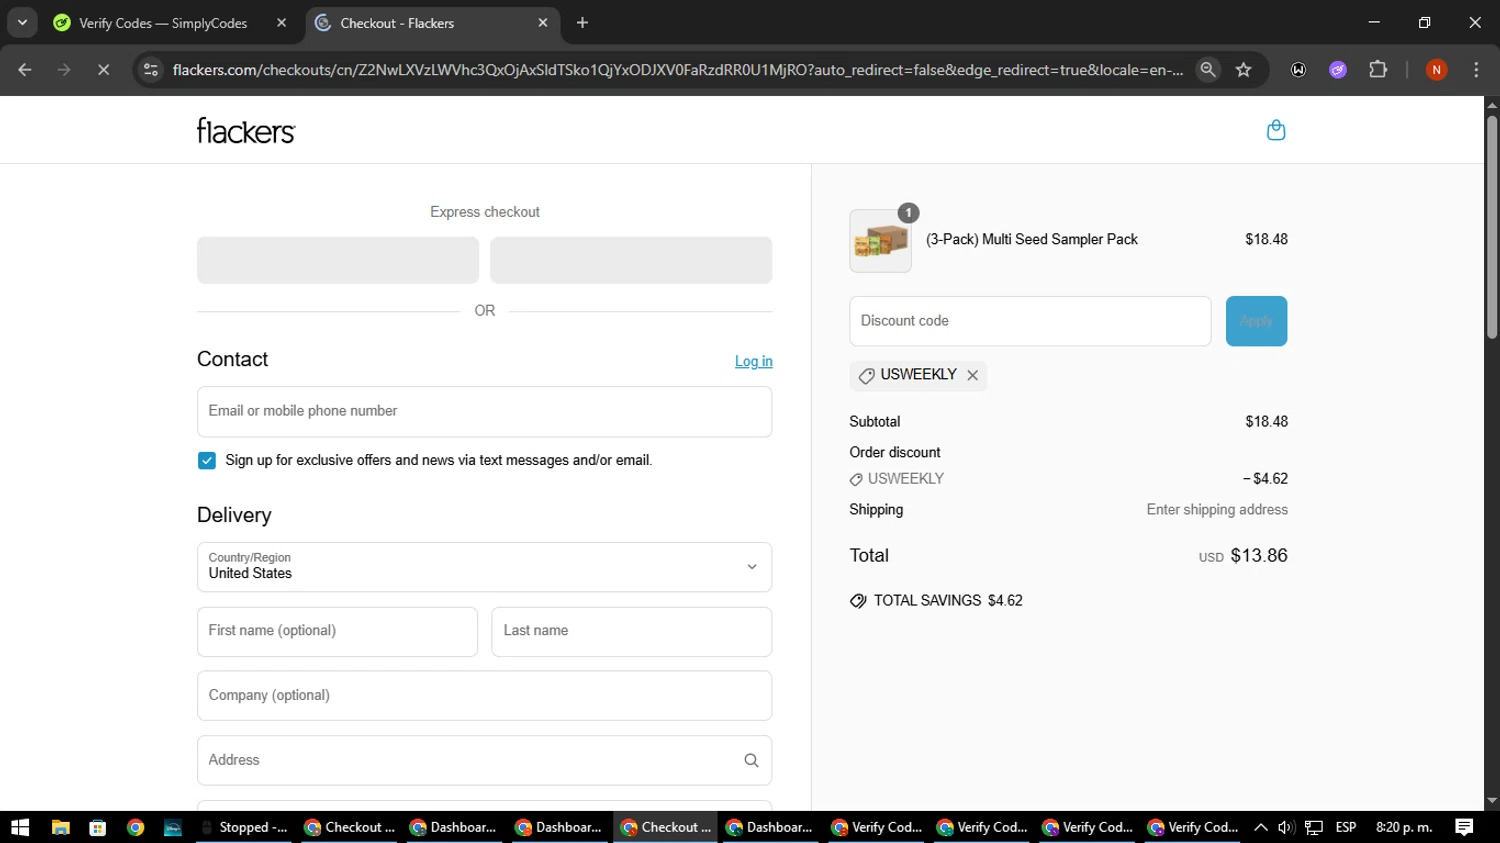Click the Log in link
Image resolution: width=1500 pixels, height=843 pixels.
coord(754,361)
